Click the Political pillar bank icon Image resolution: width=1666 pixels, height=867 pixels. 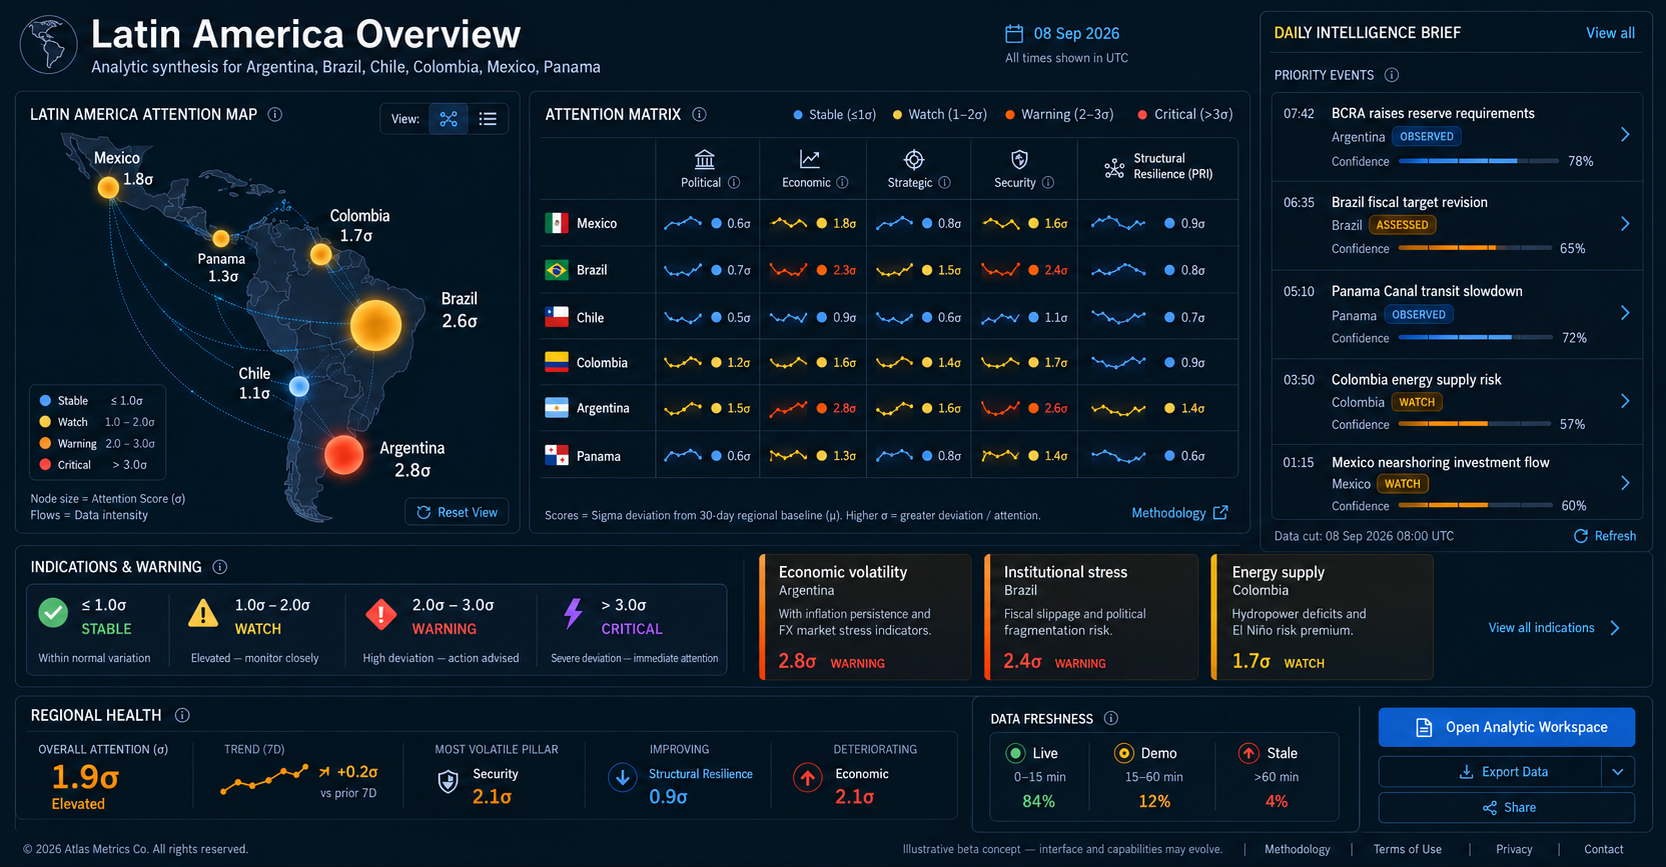(705, 160)
